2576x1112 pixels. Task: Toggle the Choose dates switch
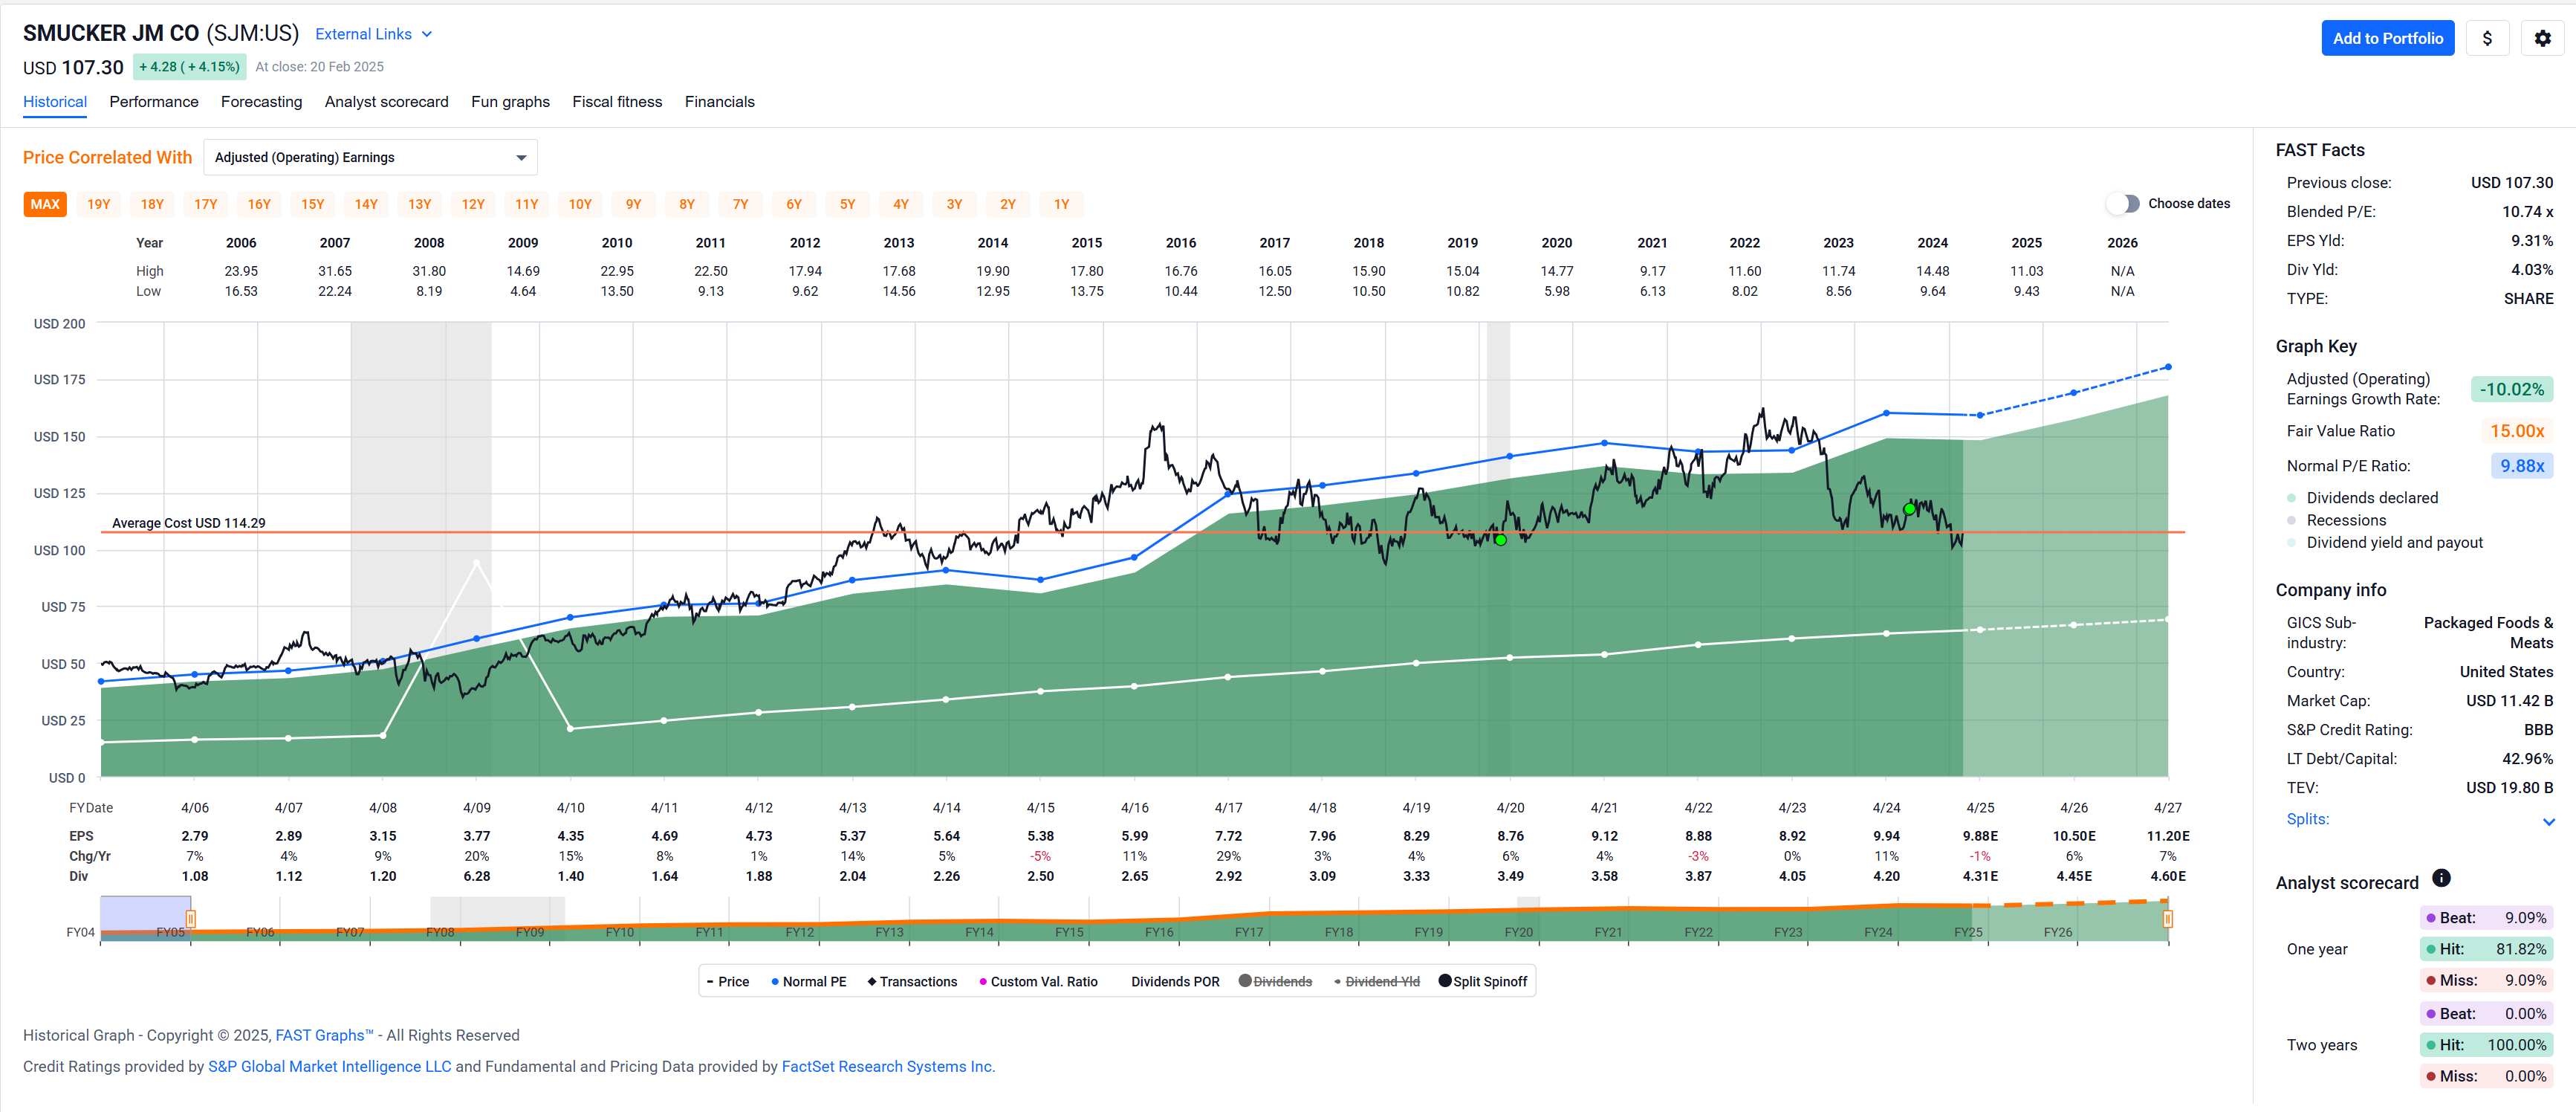click(x=2122, y=203)
